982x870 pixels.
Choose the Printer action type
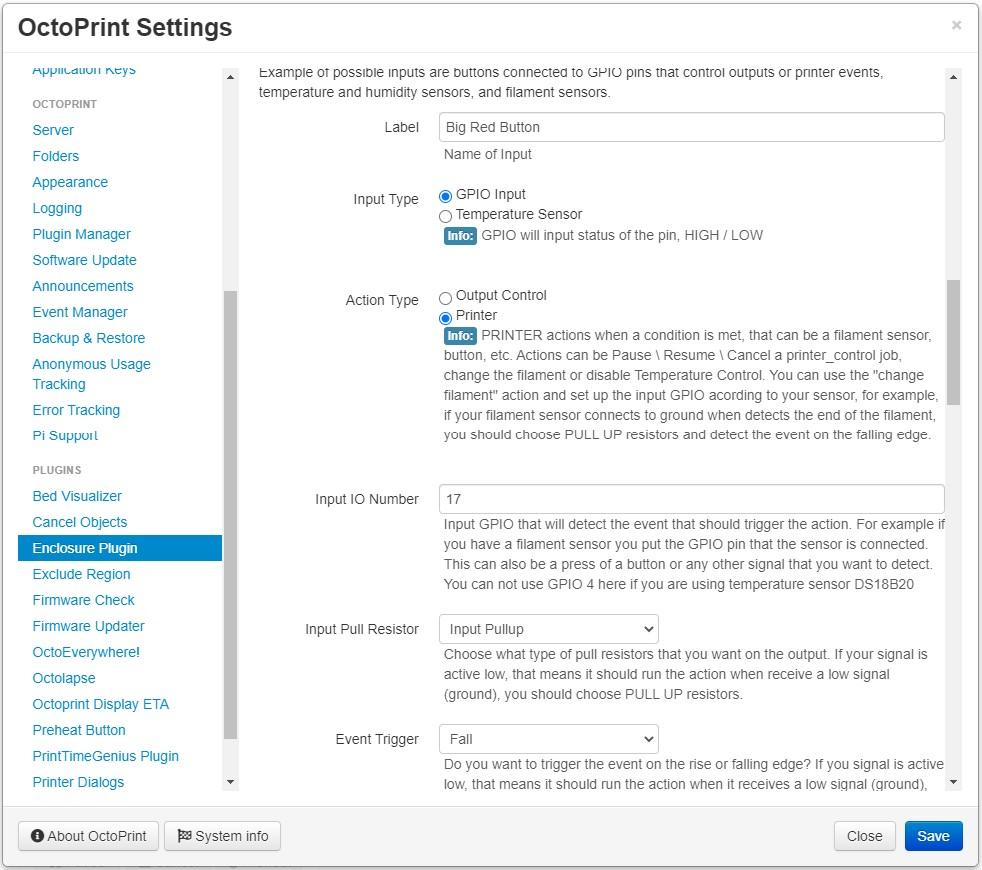tap(445, 318)
